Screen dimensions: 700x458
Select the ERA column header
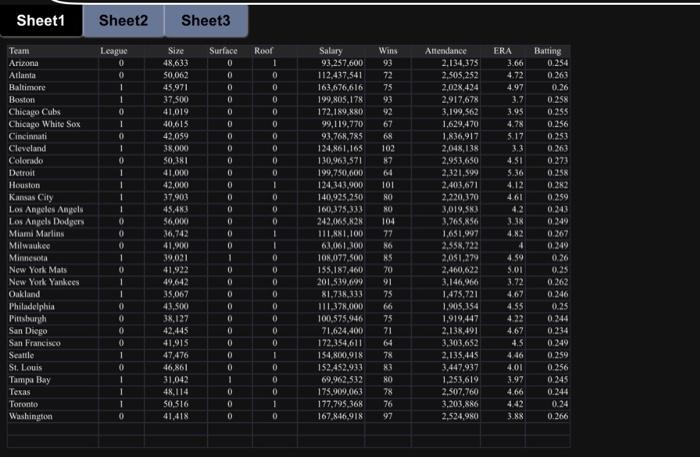[503, 51]
